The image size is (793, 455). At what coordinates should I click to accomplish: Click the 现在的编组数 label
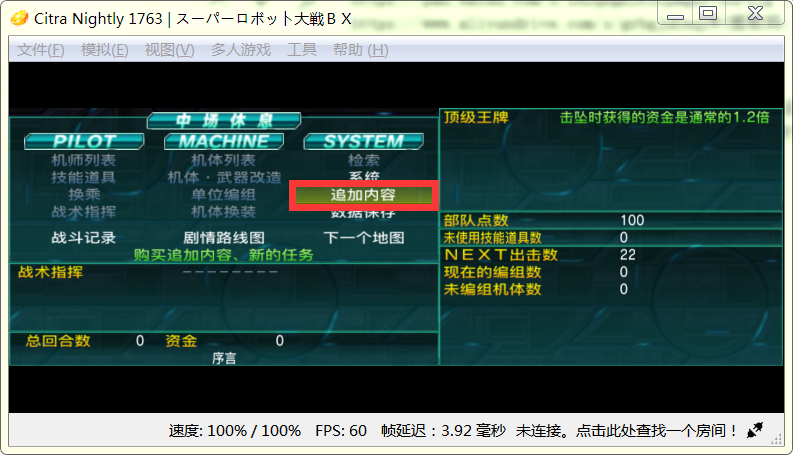pos(493,272)
